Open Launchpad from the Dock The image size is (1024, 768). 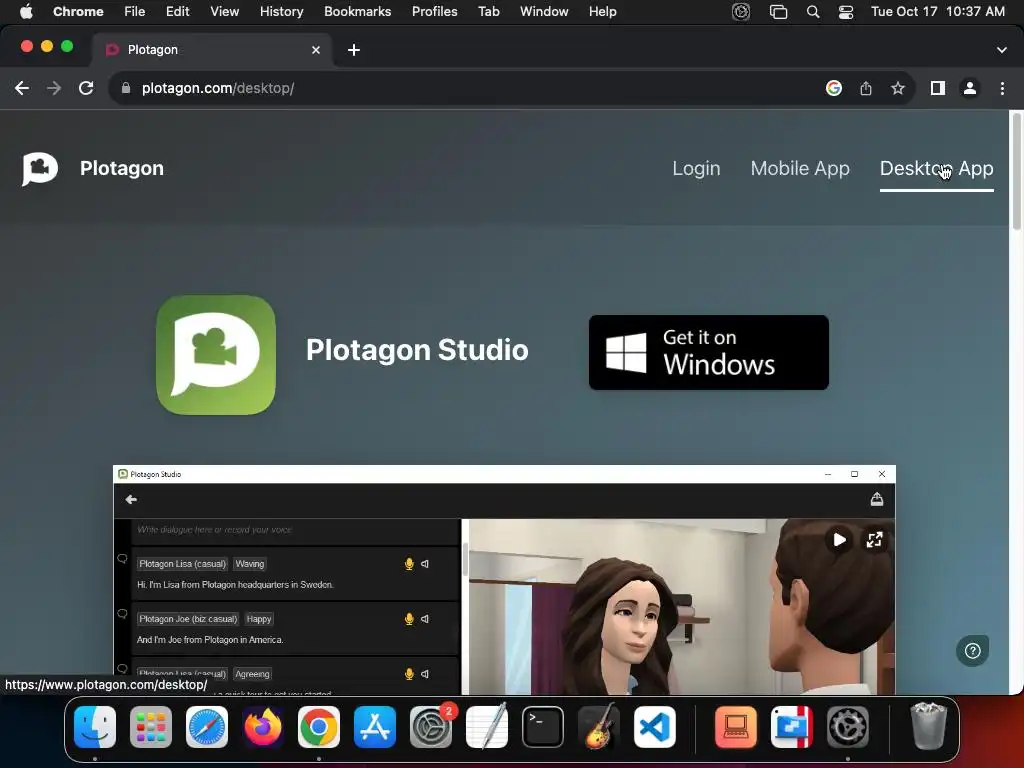point(151,727)
